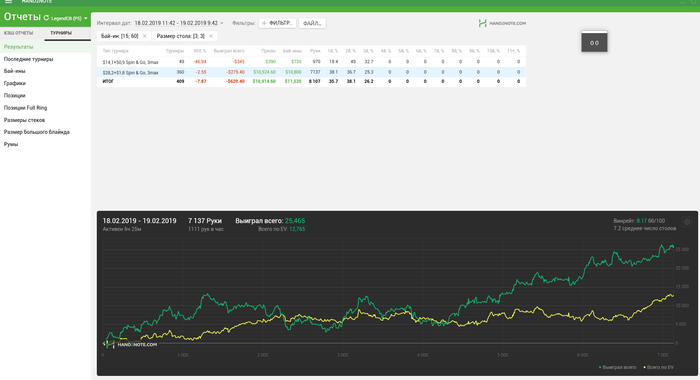Click the ИТОГ totals row
This screenshot has width=700, height=380.
tap(311, 82)
